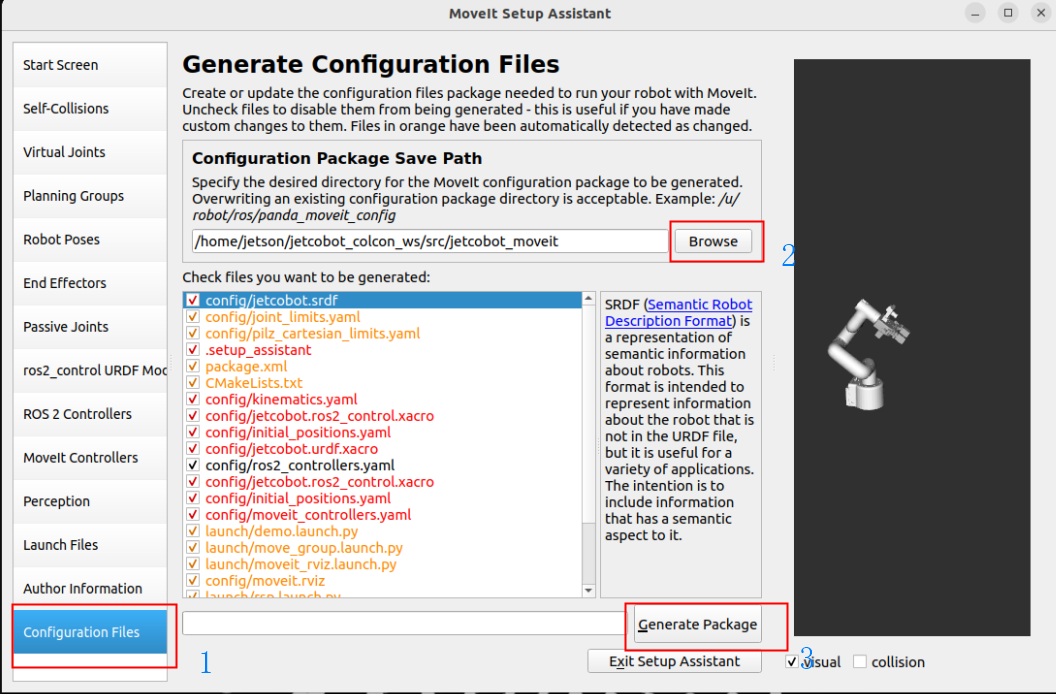Screen dimensions: 1056x694
Task: Click the Browse button for save path
Action: [713, 241]
